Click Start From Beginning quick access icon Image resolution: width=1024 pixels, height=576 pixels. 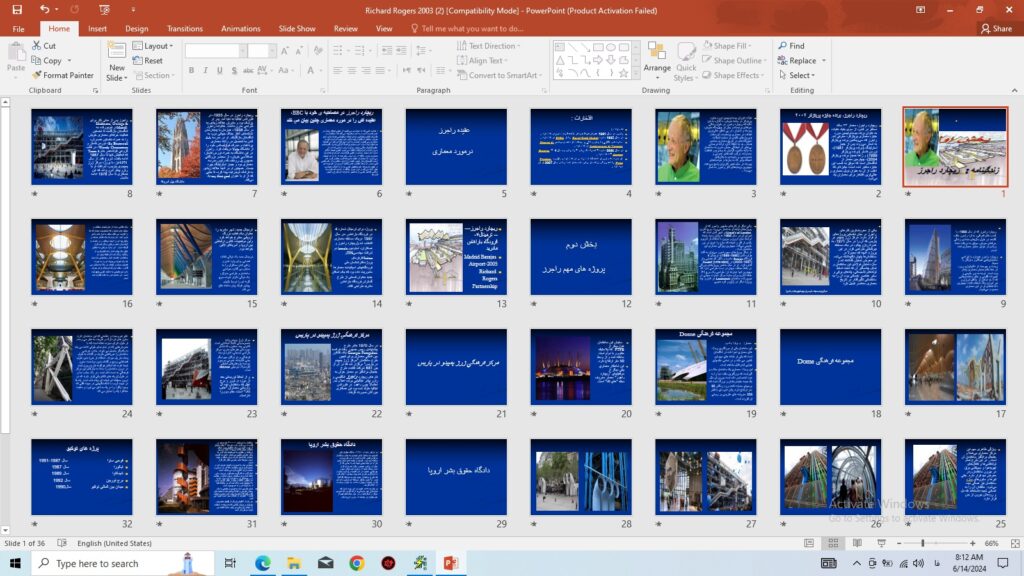(104, 10)
